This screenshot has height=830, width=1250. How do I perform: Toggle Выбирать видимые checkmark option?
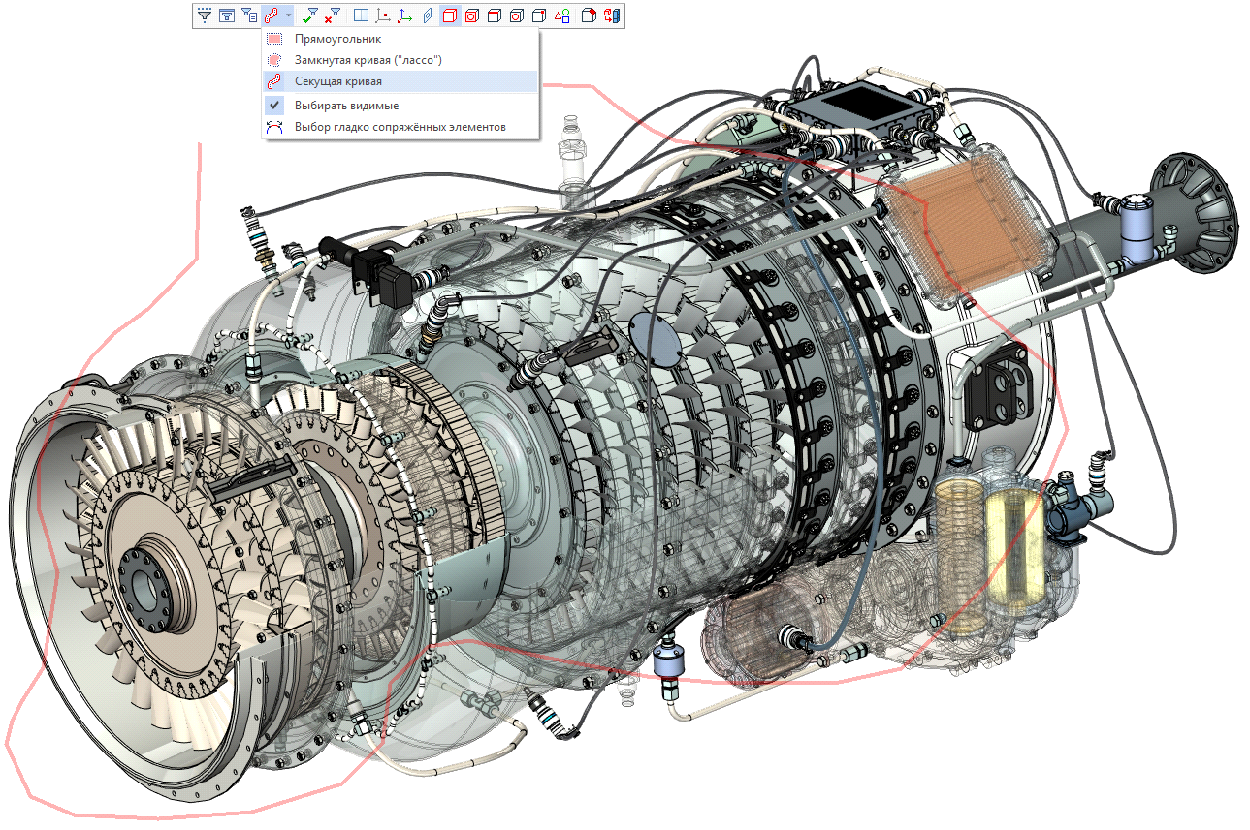click(x=401, y=105)
